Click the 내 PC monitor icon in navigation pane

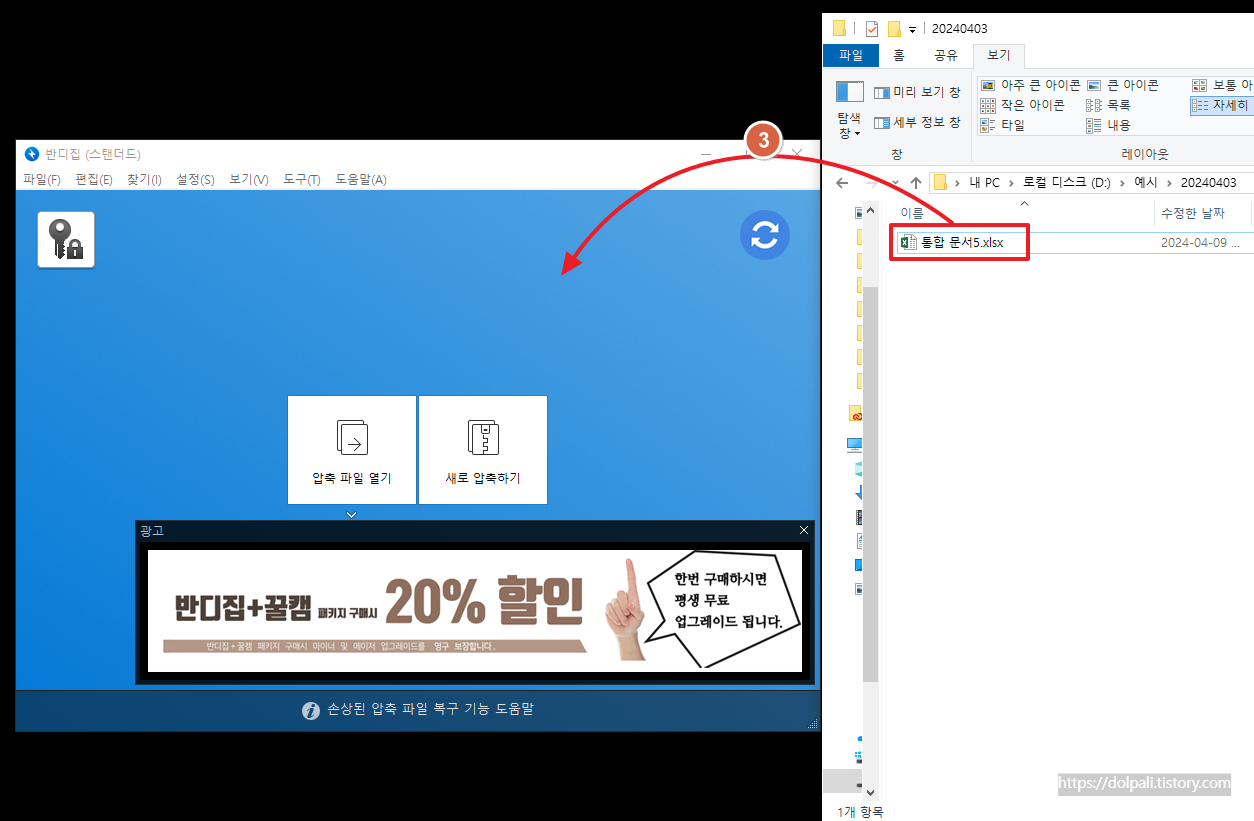pos(855,443)
